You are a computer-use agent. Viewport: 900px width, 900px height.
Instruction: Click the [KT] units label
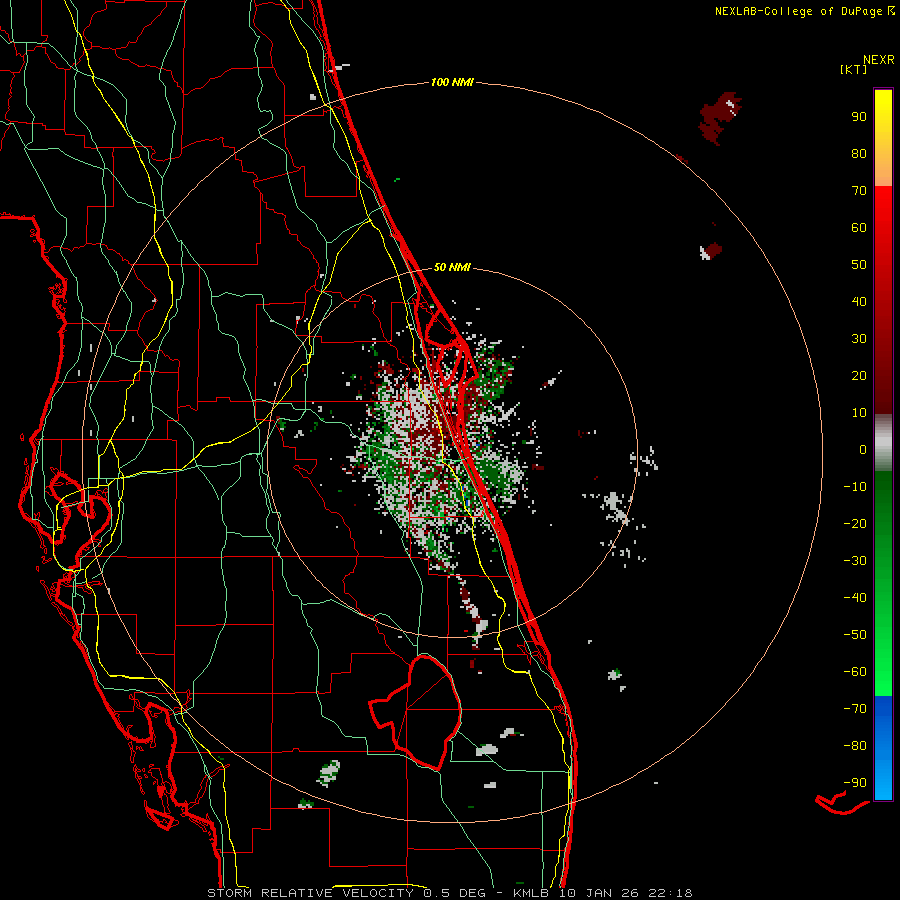854,69
